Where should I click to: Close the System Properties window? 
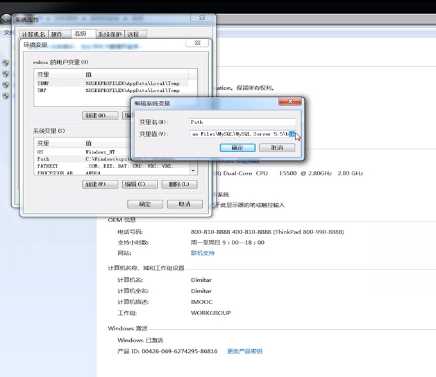point(202,19)
